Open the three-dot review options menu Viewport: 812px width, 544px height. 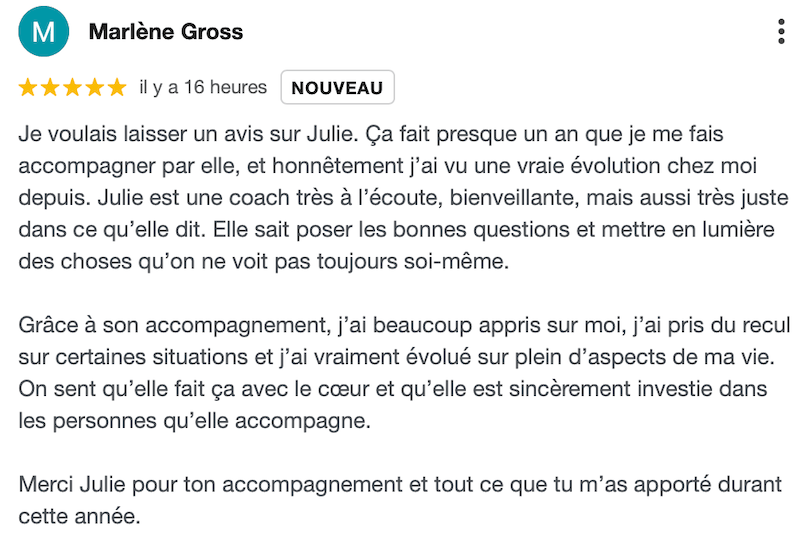[781, 32]
